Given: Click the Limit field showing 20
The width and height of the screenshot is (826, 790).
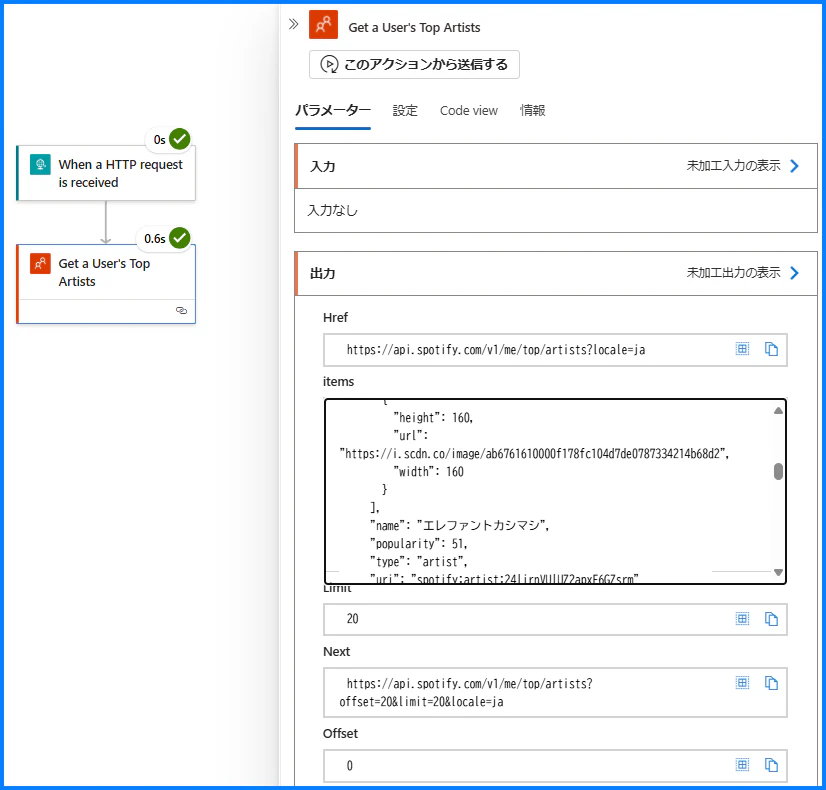Looking at the screenshot, I should tap(555, 619).
